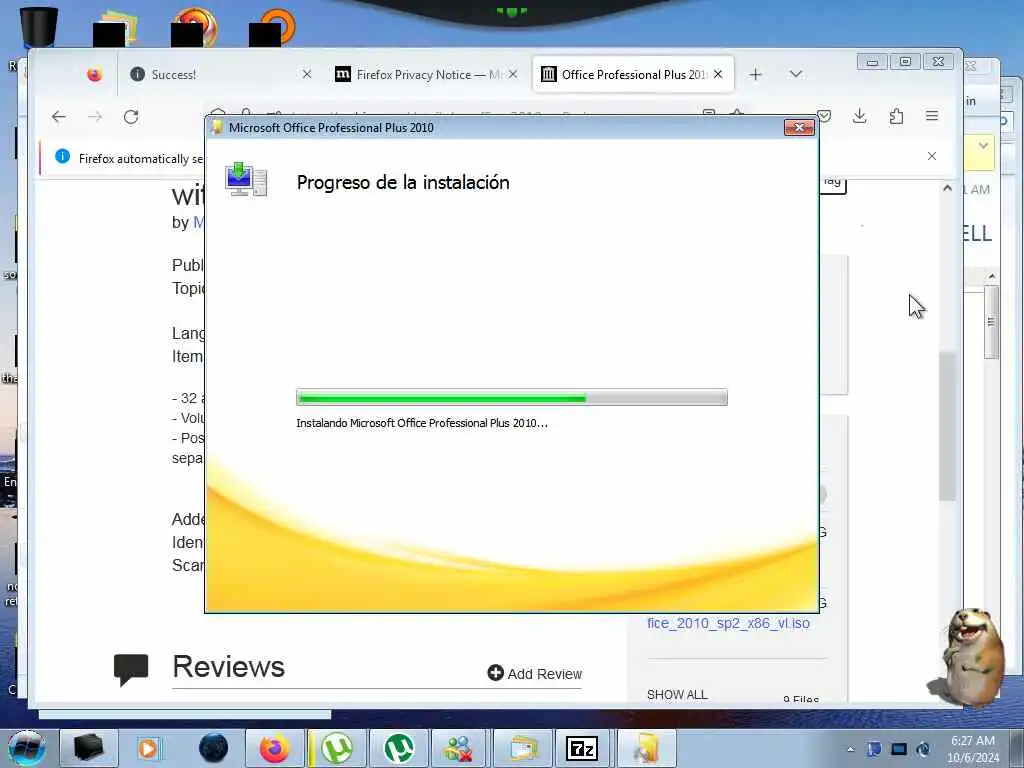1024x768 pixels.
Task: Click the taskbar clock showing 6:27 AM
Action: click(x=973, y=749)
